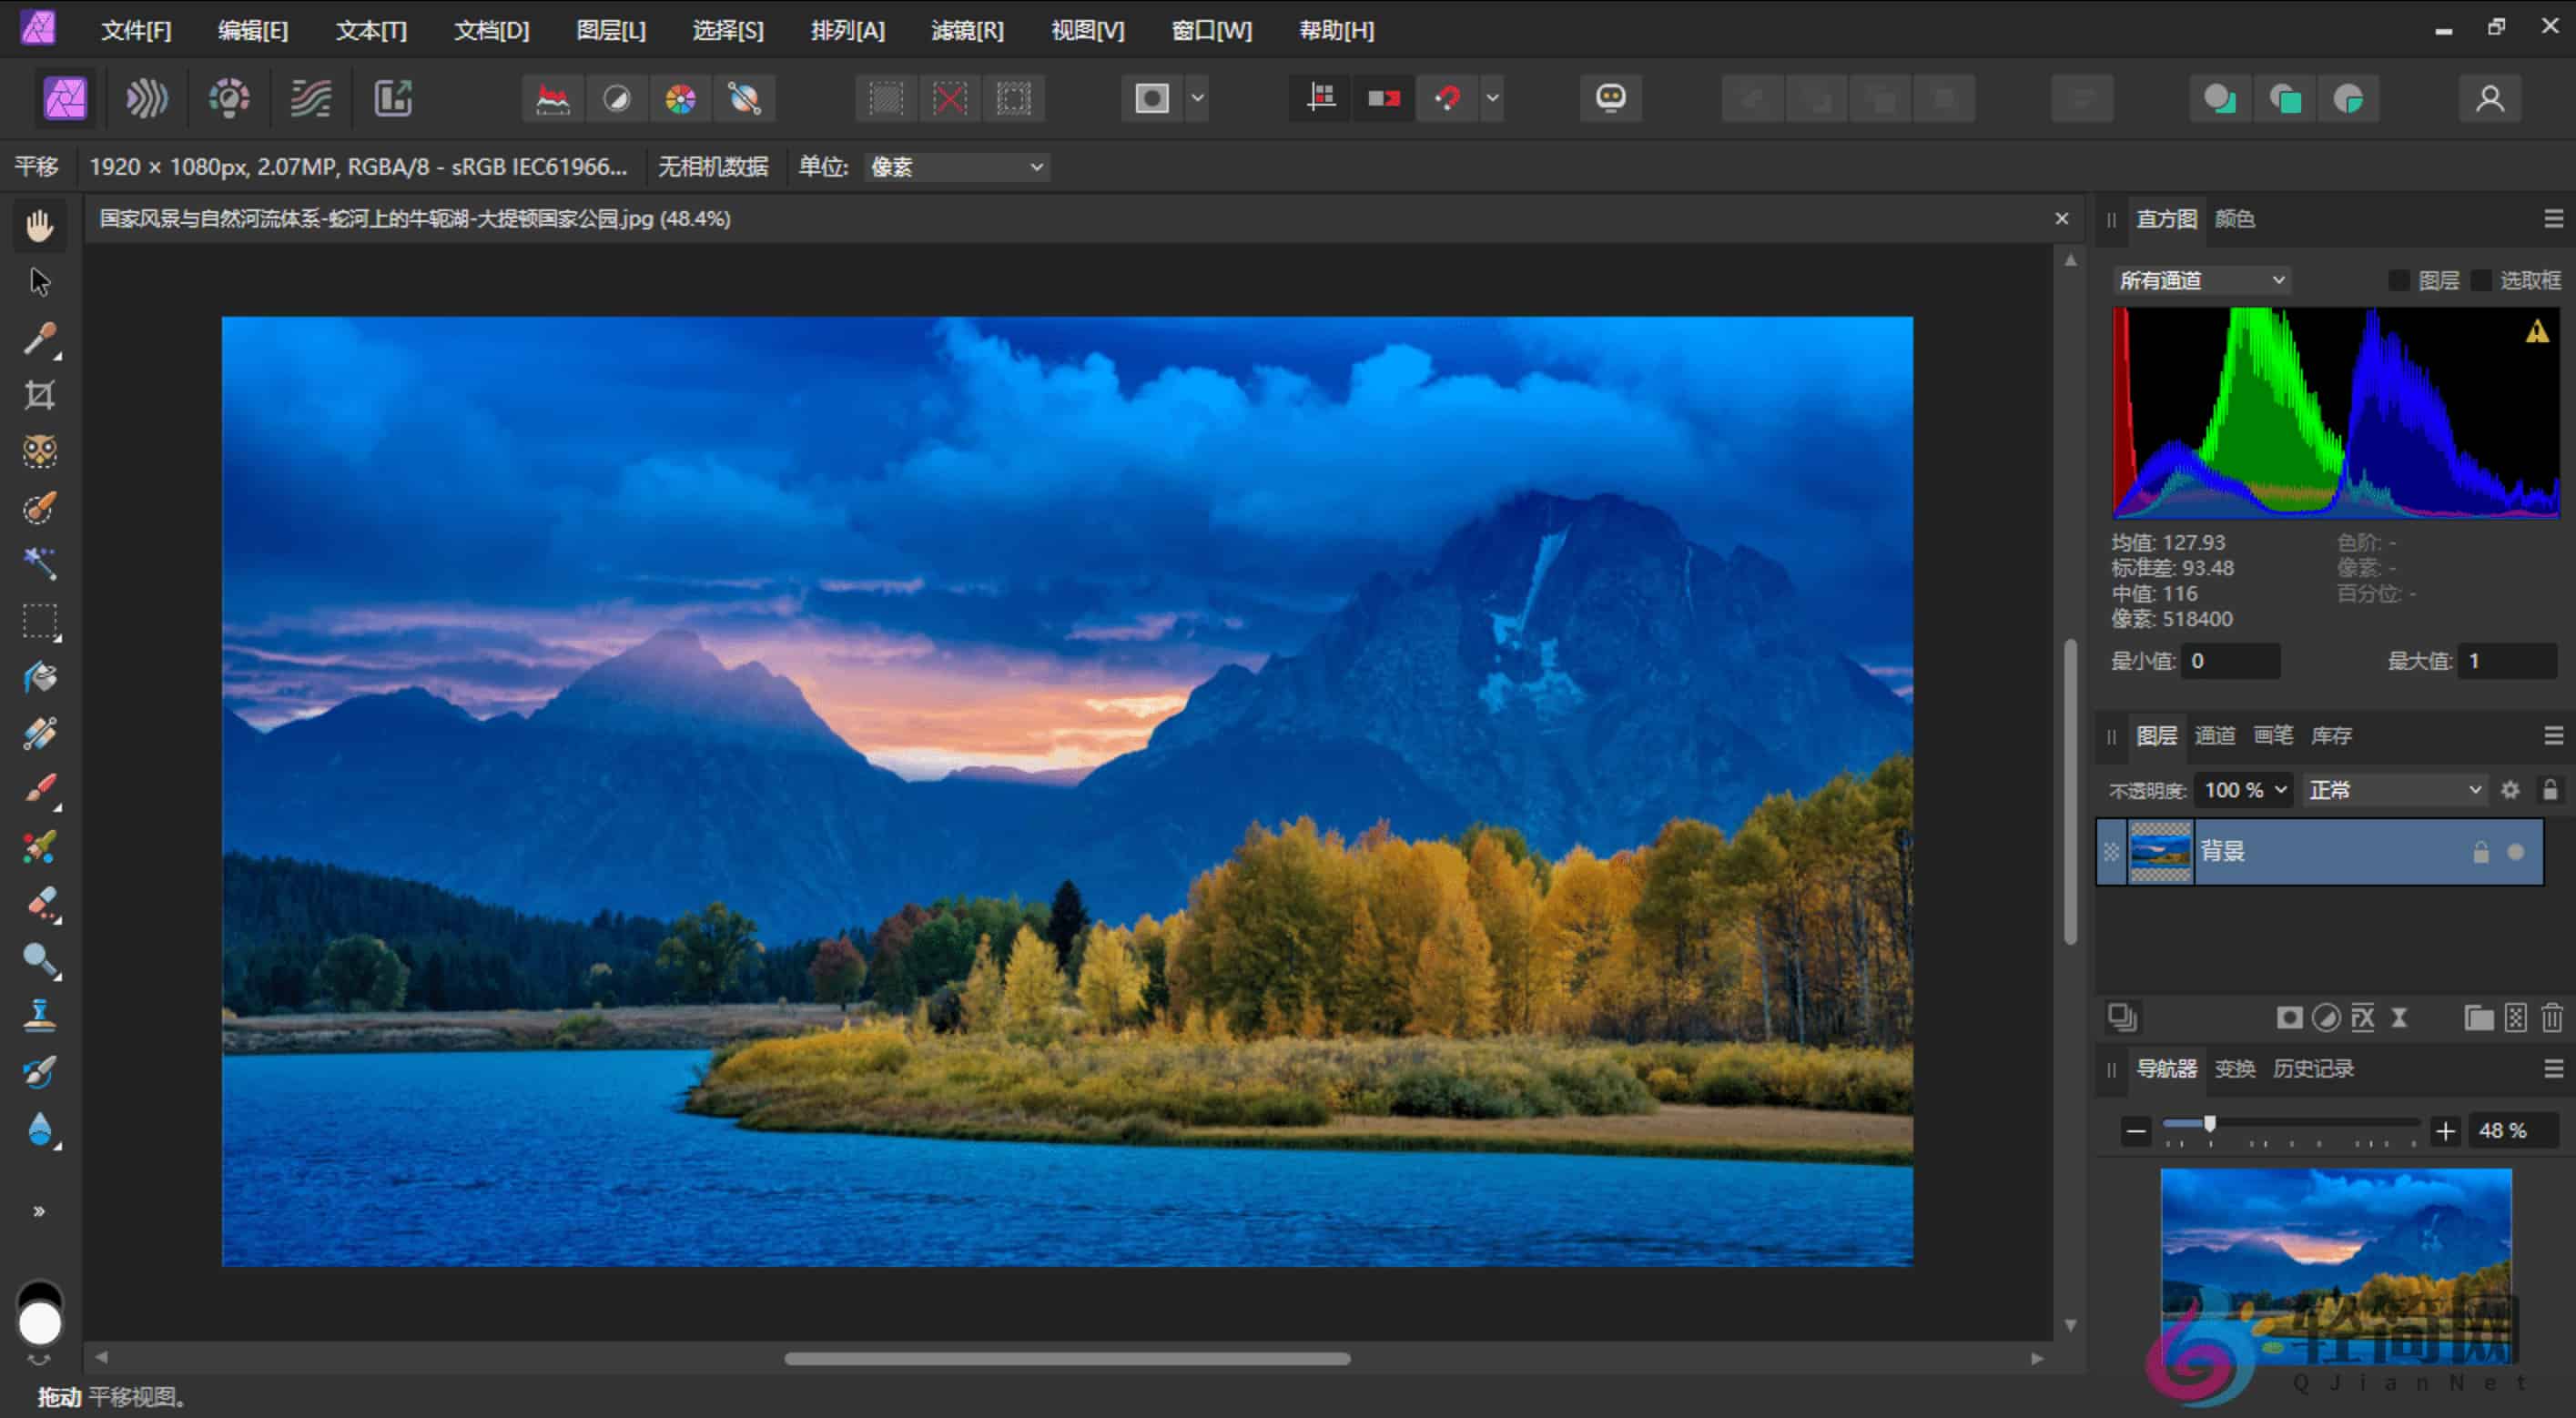Click the Auto White Balance toolbar icon
The width and height of the screenshot is (2576, 1418).
coord(744,98)
